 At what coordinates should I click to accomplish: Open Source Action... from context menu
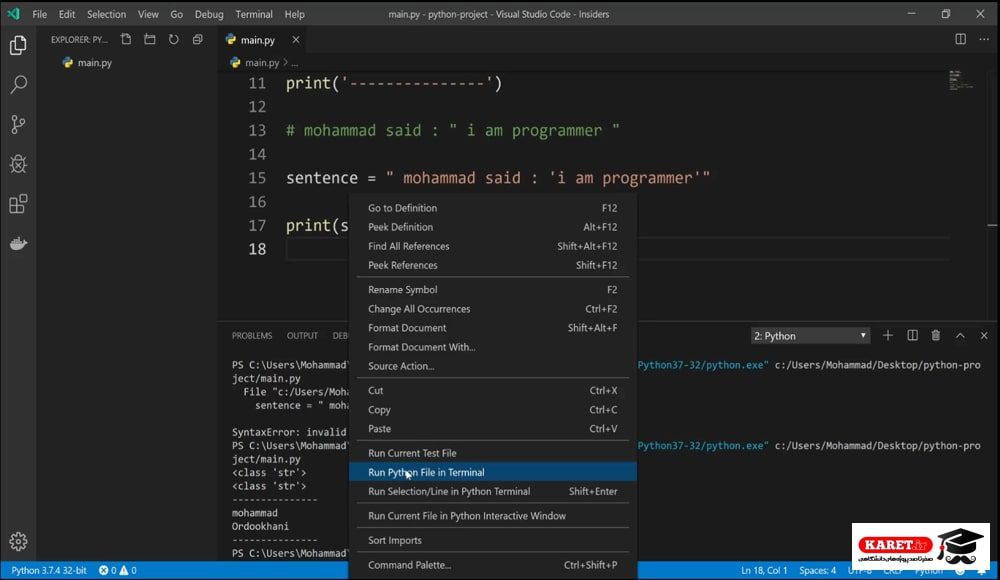tap(492, 366)
